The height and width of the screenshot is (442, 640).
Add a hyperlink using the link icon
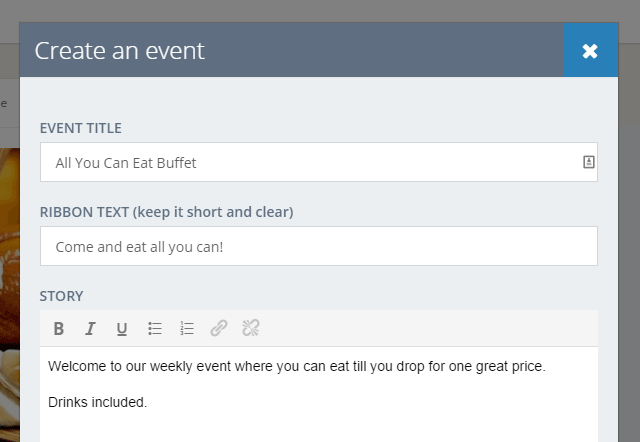219,328
